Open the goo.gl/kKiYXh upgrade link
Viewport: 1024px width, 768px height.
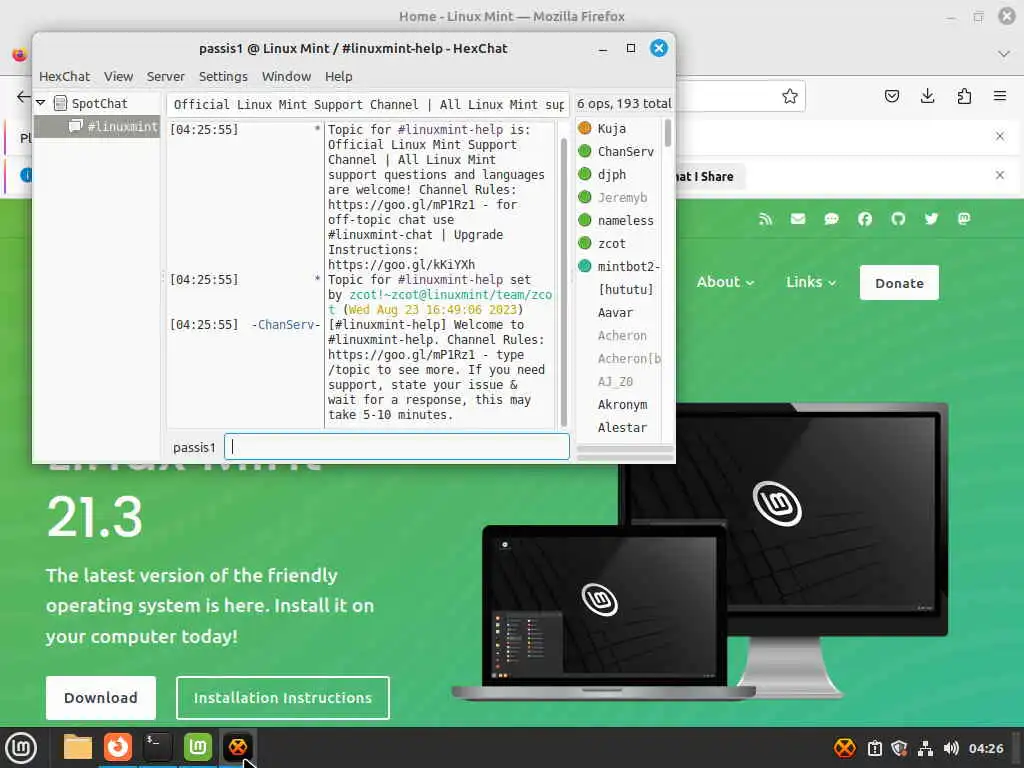pyautogui.click(x=401, y=264)
